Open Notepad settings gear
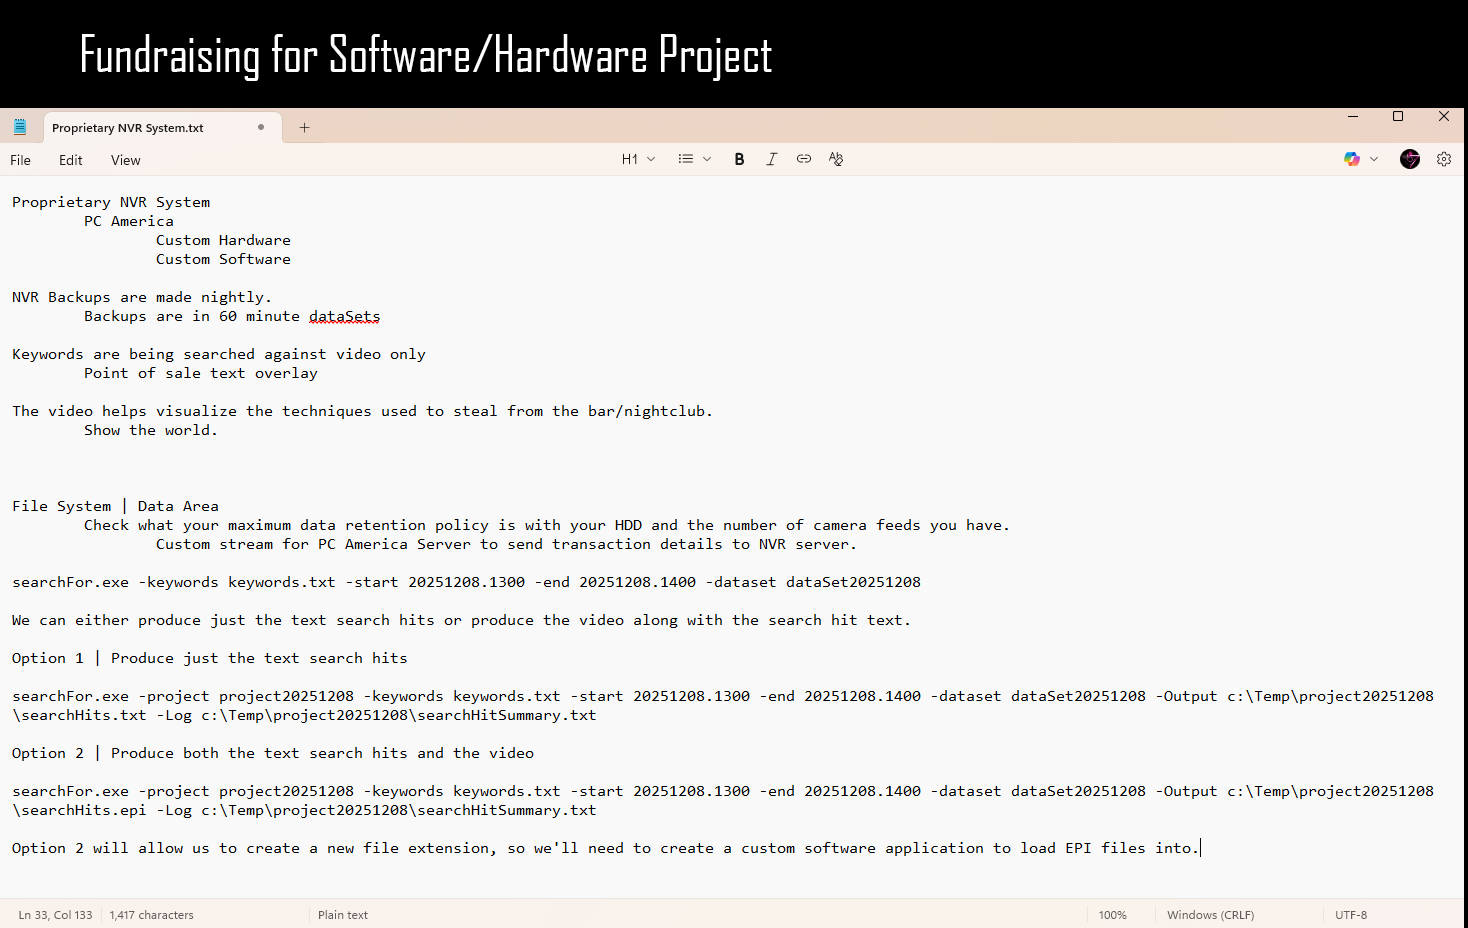The image size is (1468, 928). pyautogui.click(x=1443, y=159)
